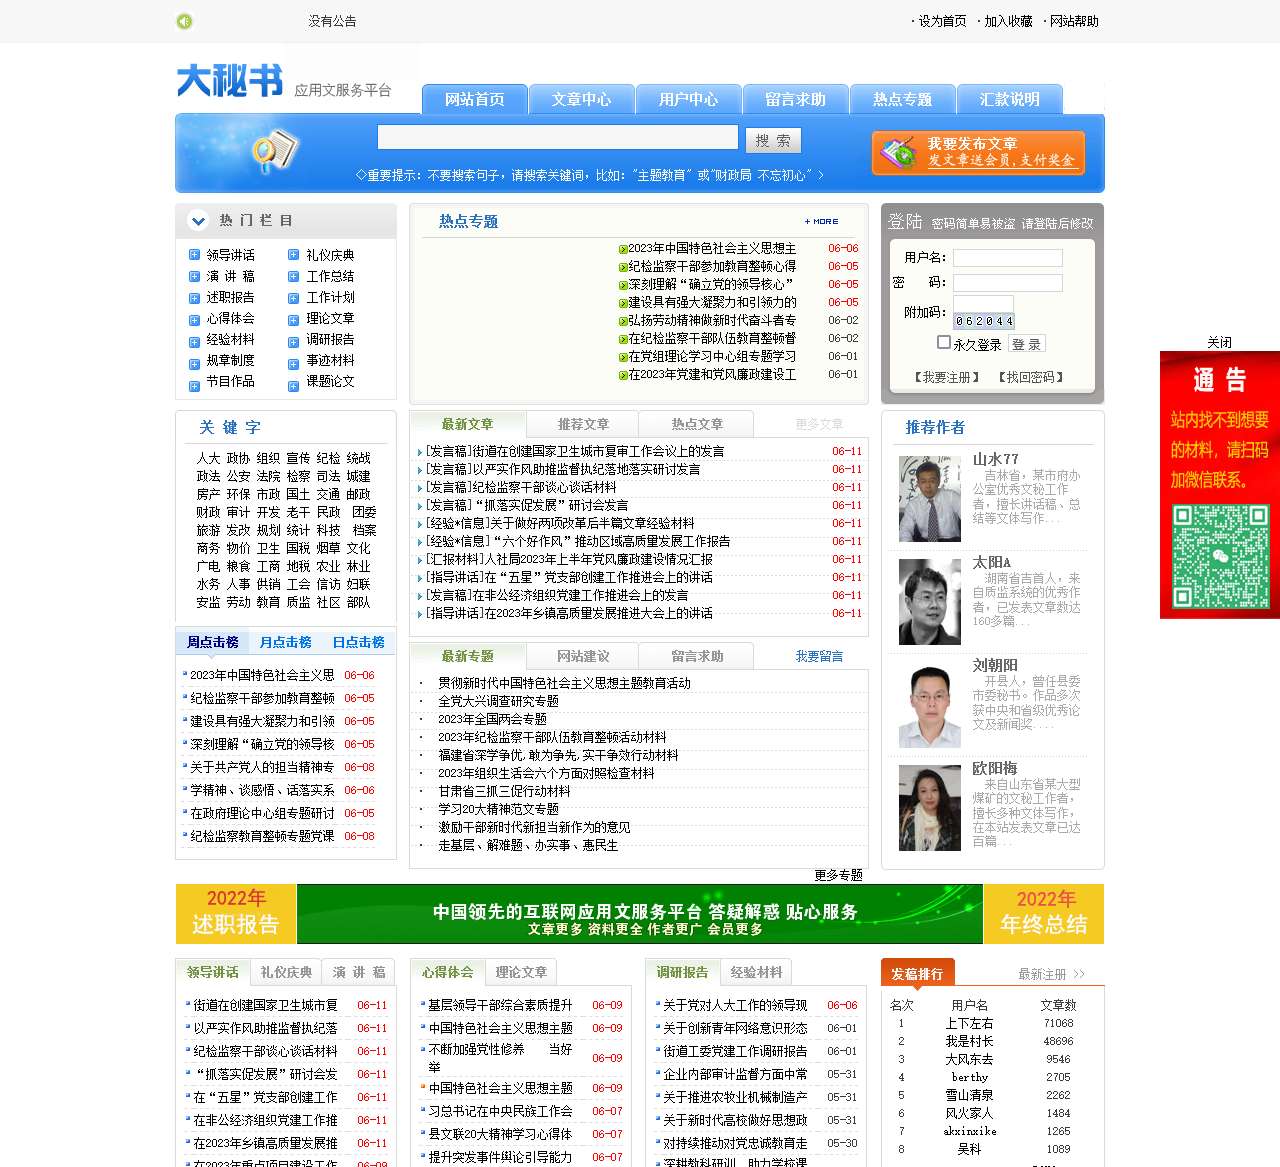Click the 我要留言 link

coord(819,656)
